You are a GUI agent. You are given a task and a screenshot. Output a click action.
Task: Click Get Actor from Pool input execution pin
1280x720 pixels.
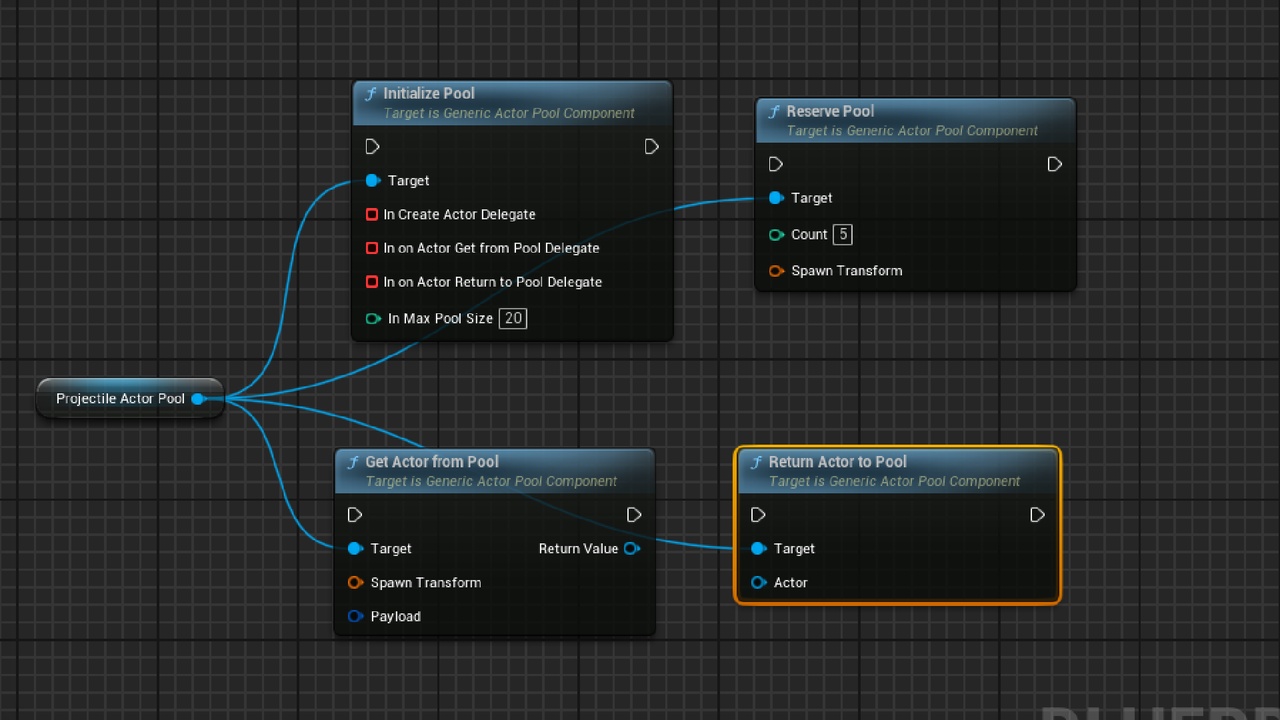355,515
